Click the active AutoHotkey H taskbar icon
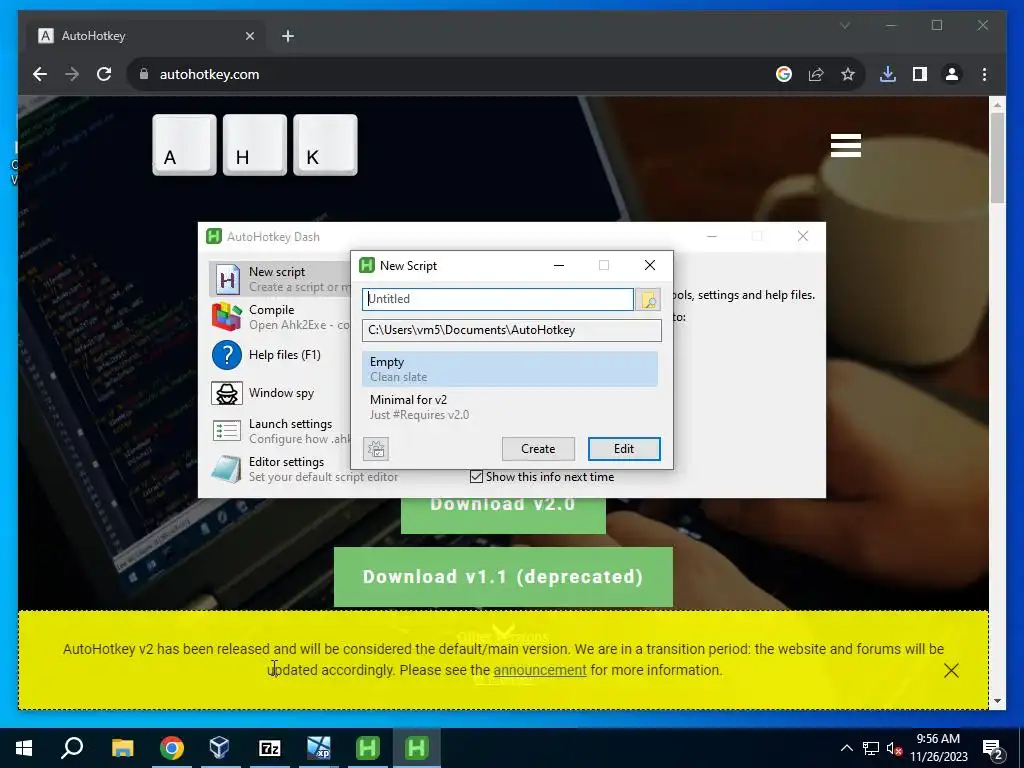The image size is (1024, 768). click(x=417, y=748)
